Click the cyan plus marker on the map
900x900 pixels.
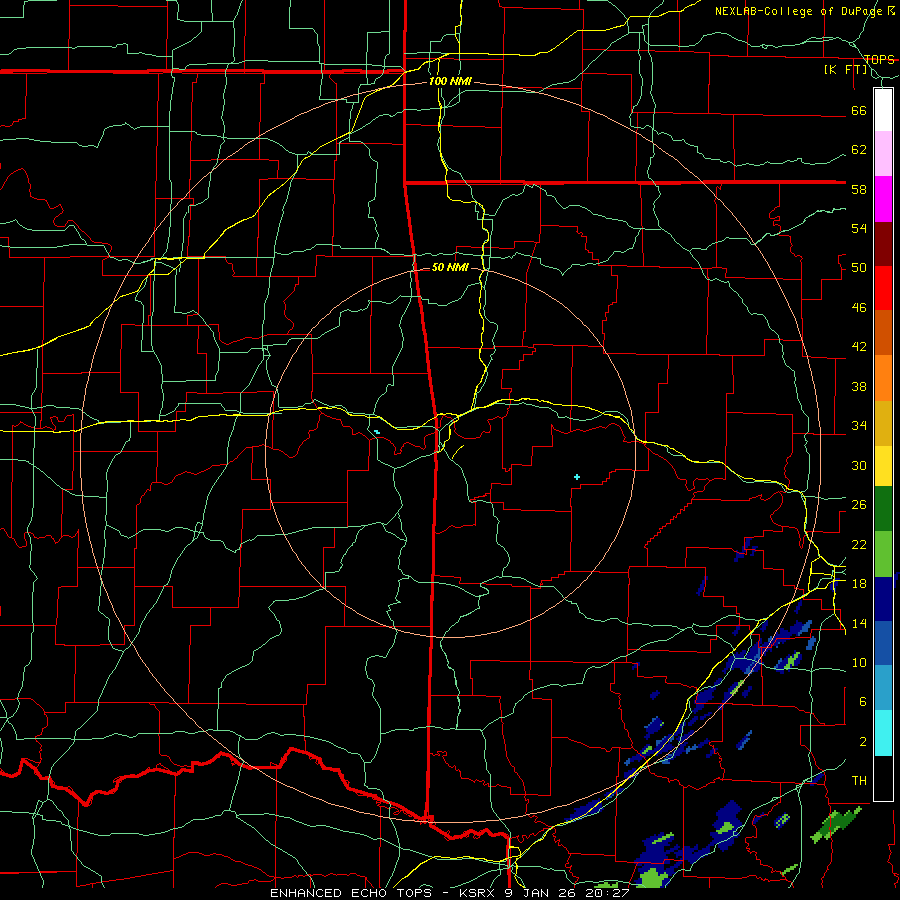(577, 477)
